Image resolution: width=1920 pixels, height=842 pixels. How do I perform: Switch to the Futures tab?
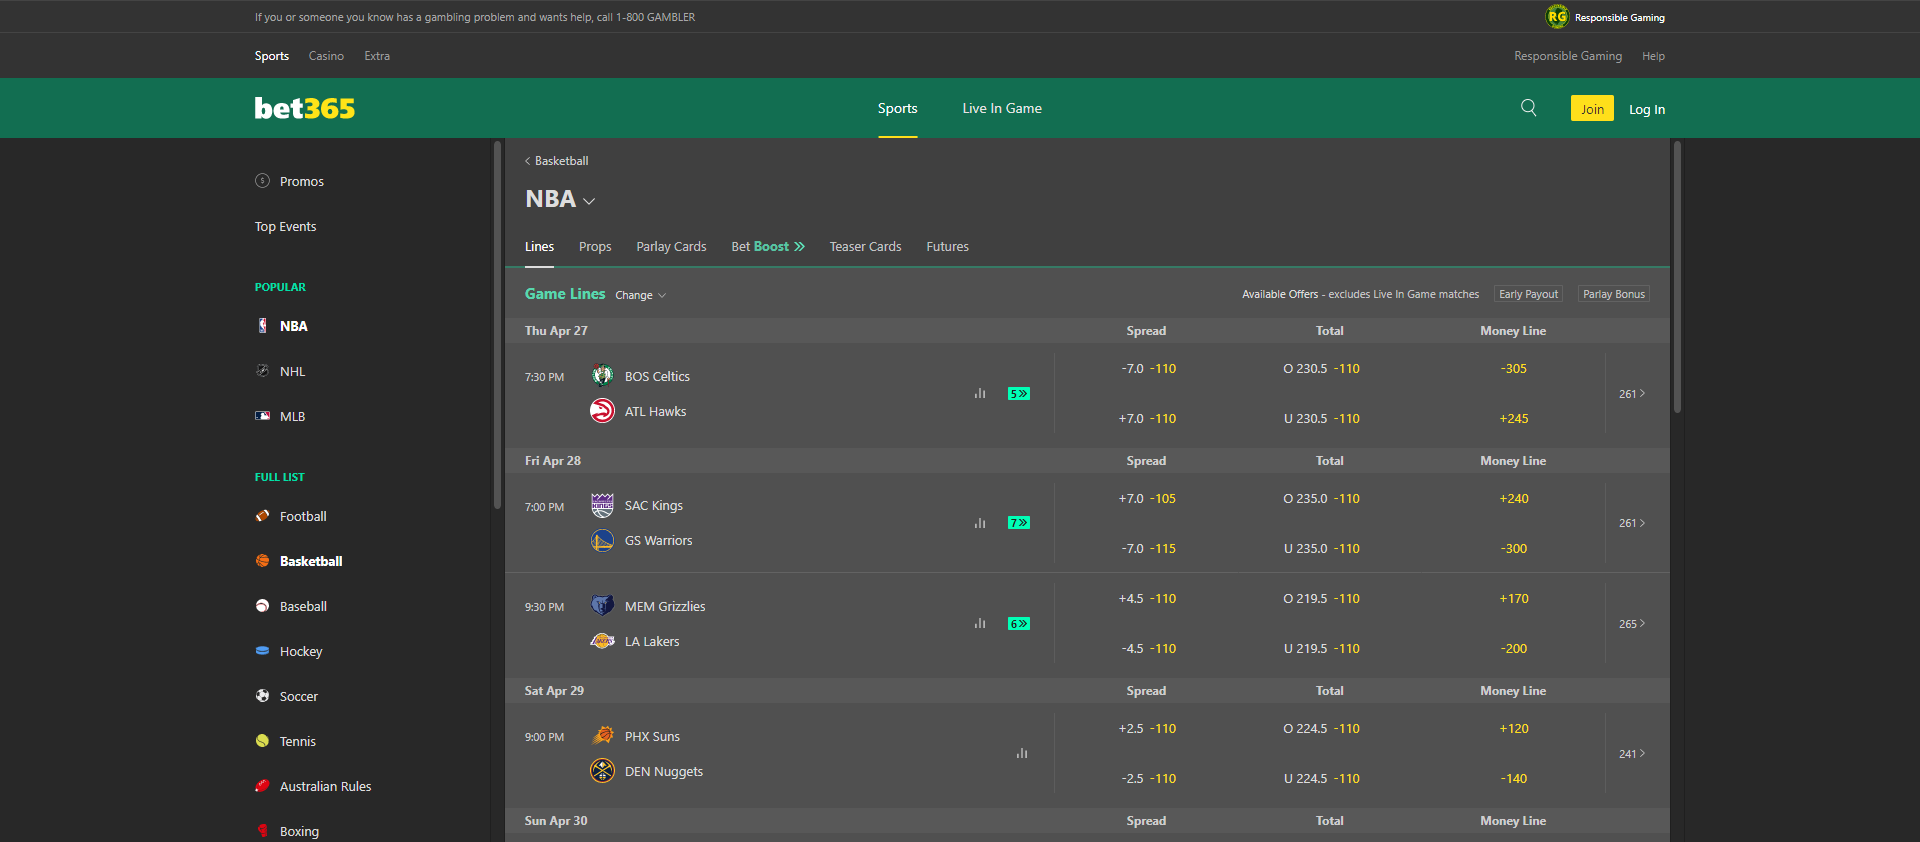[x=947, y=247]
